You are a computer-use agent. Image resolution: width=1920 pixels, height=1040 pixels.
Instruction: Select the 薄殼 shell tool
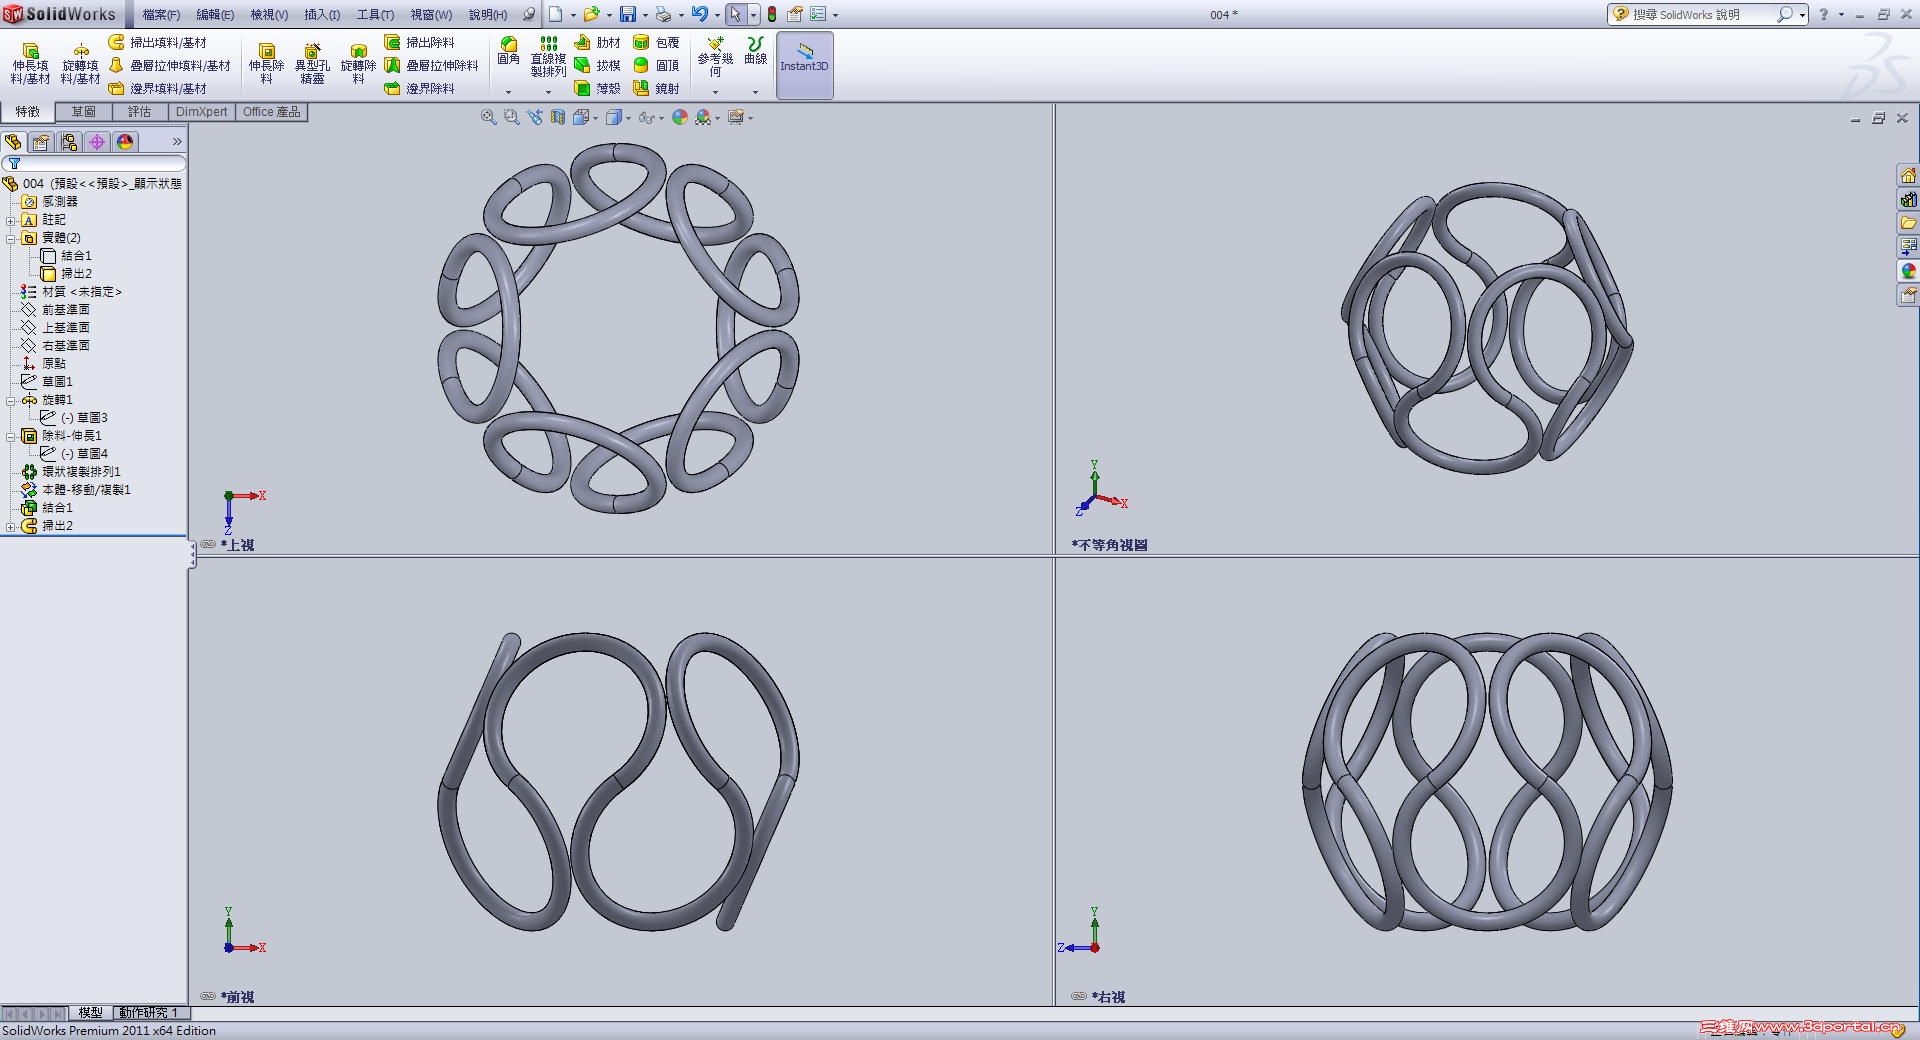(597, 88)
